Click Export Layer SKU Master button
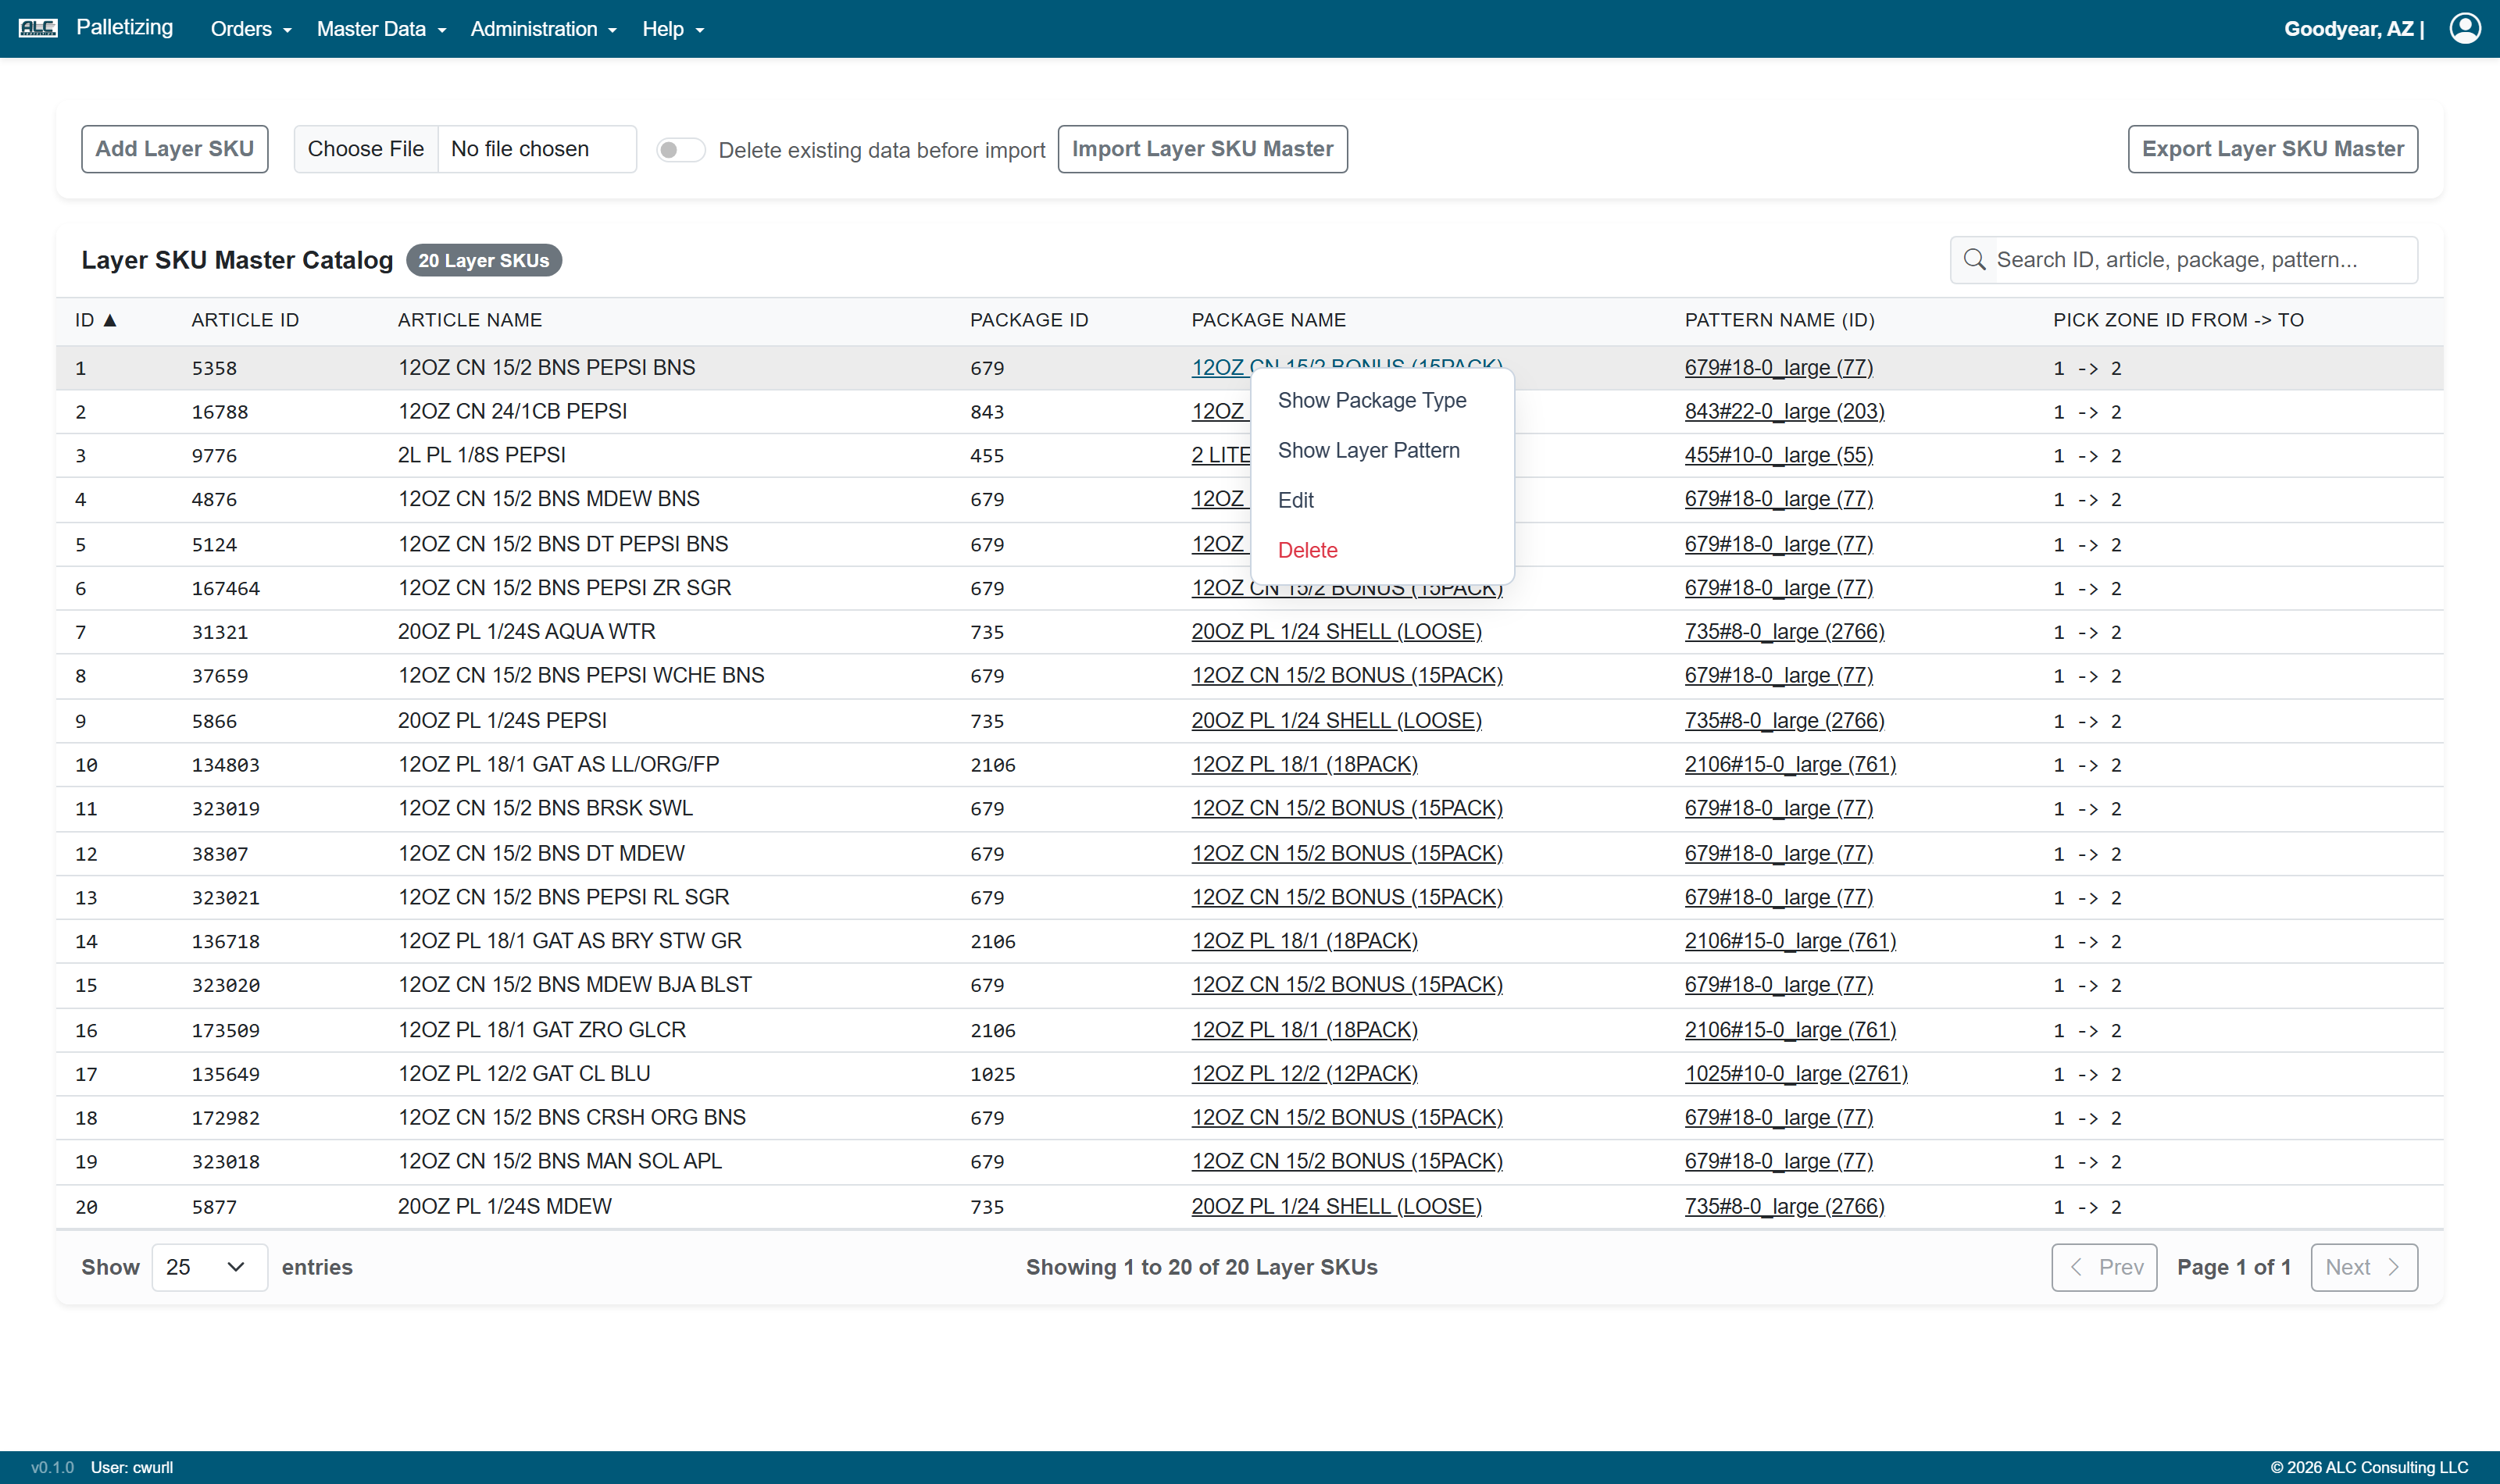 tap(2272, 149)
